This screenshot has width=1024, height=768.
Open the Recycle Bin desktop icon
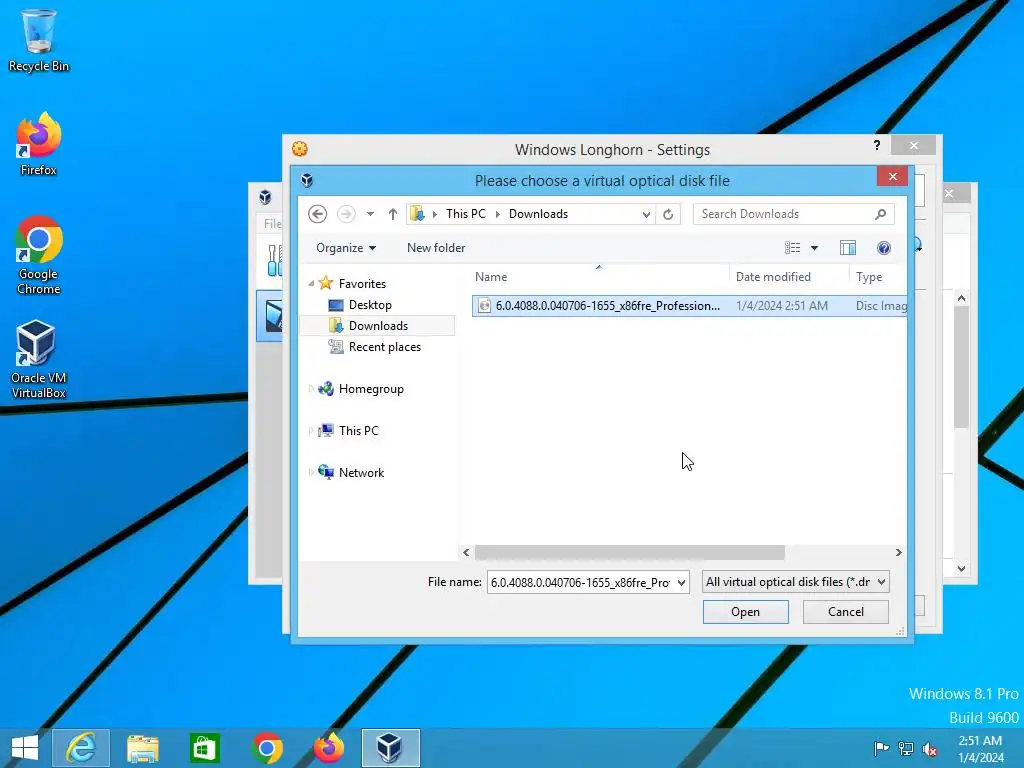click(39, 39)
